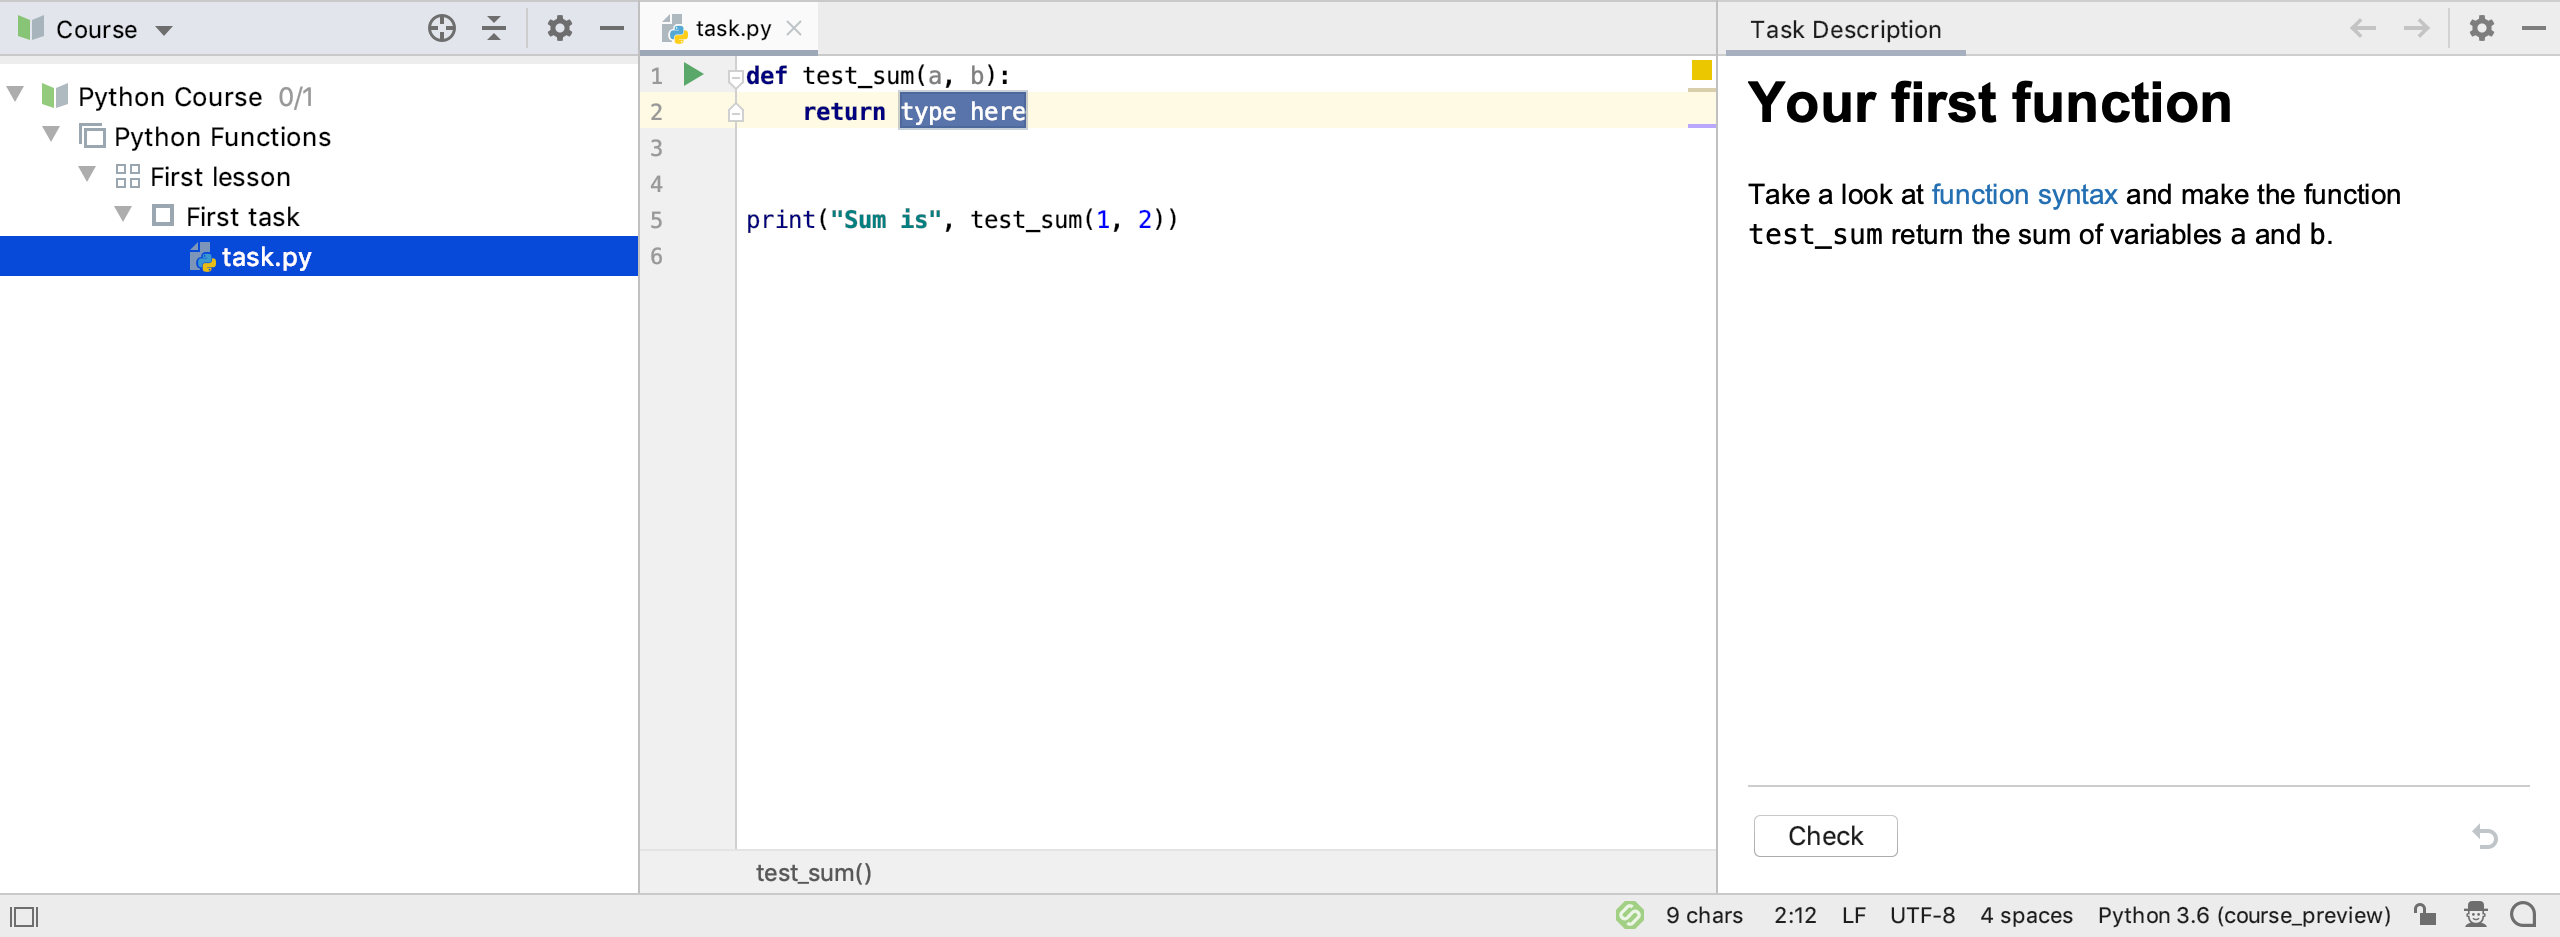This screenshot has width=2560, height=937.
Task: Hide the Task Description panel
Action: (2534, 28)
